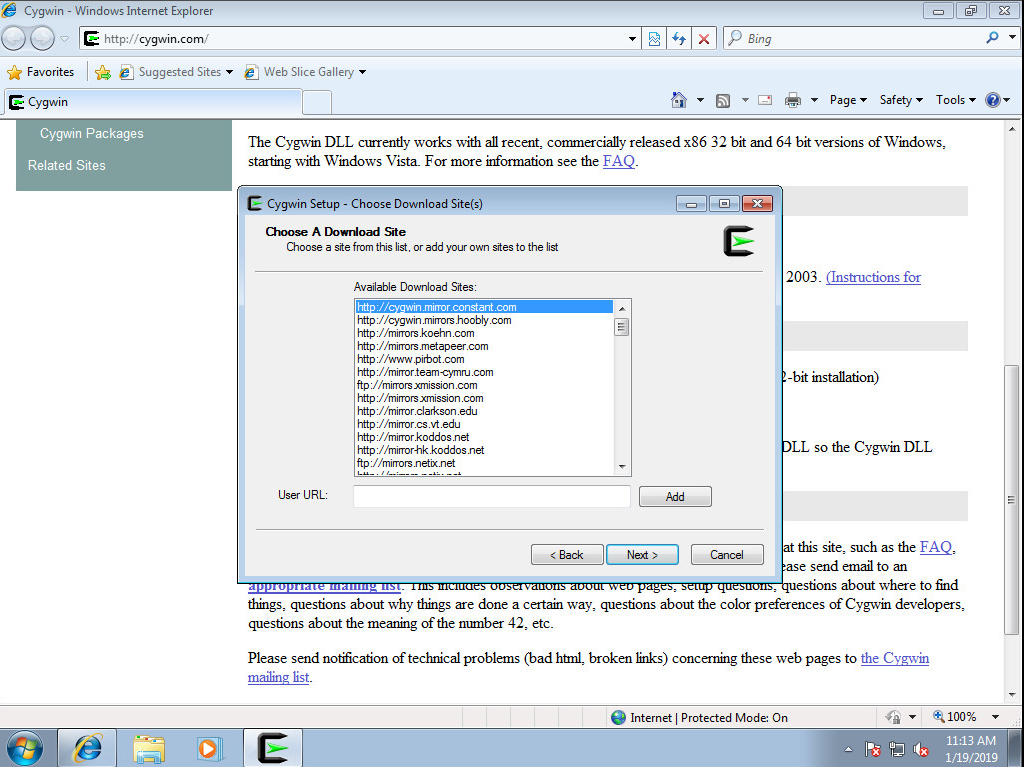This screenshot has height=767, width=1024.
Task: Click the mirror list scroll up arrow
Action: tap(622, 308)
